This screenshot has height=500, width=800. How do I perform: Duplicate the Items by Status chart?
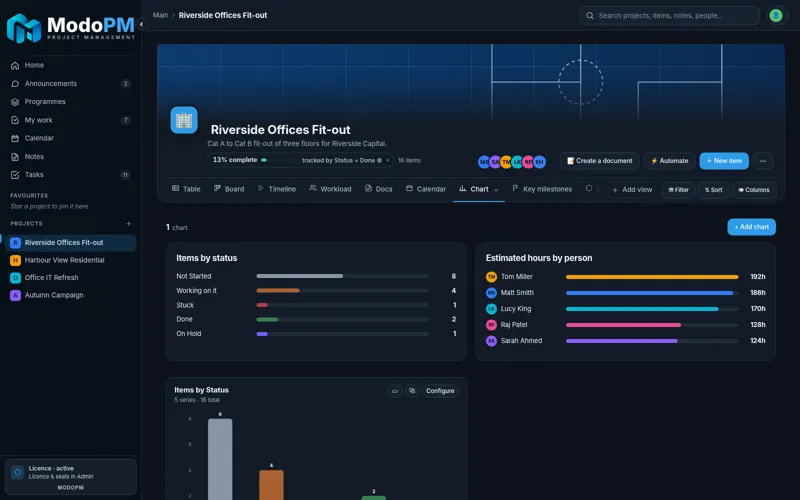click(412, 391)
